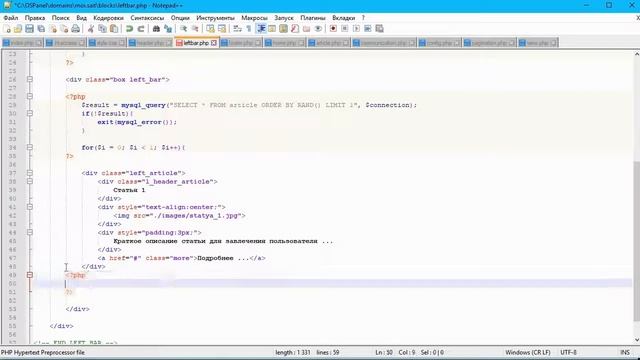640x360 pixels.
Task: Collapse the text-align div fold on line 41
Action: tap(30, 207)
